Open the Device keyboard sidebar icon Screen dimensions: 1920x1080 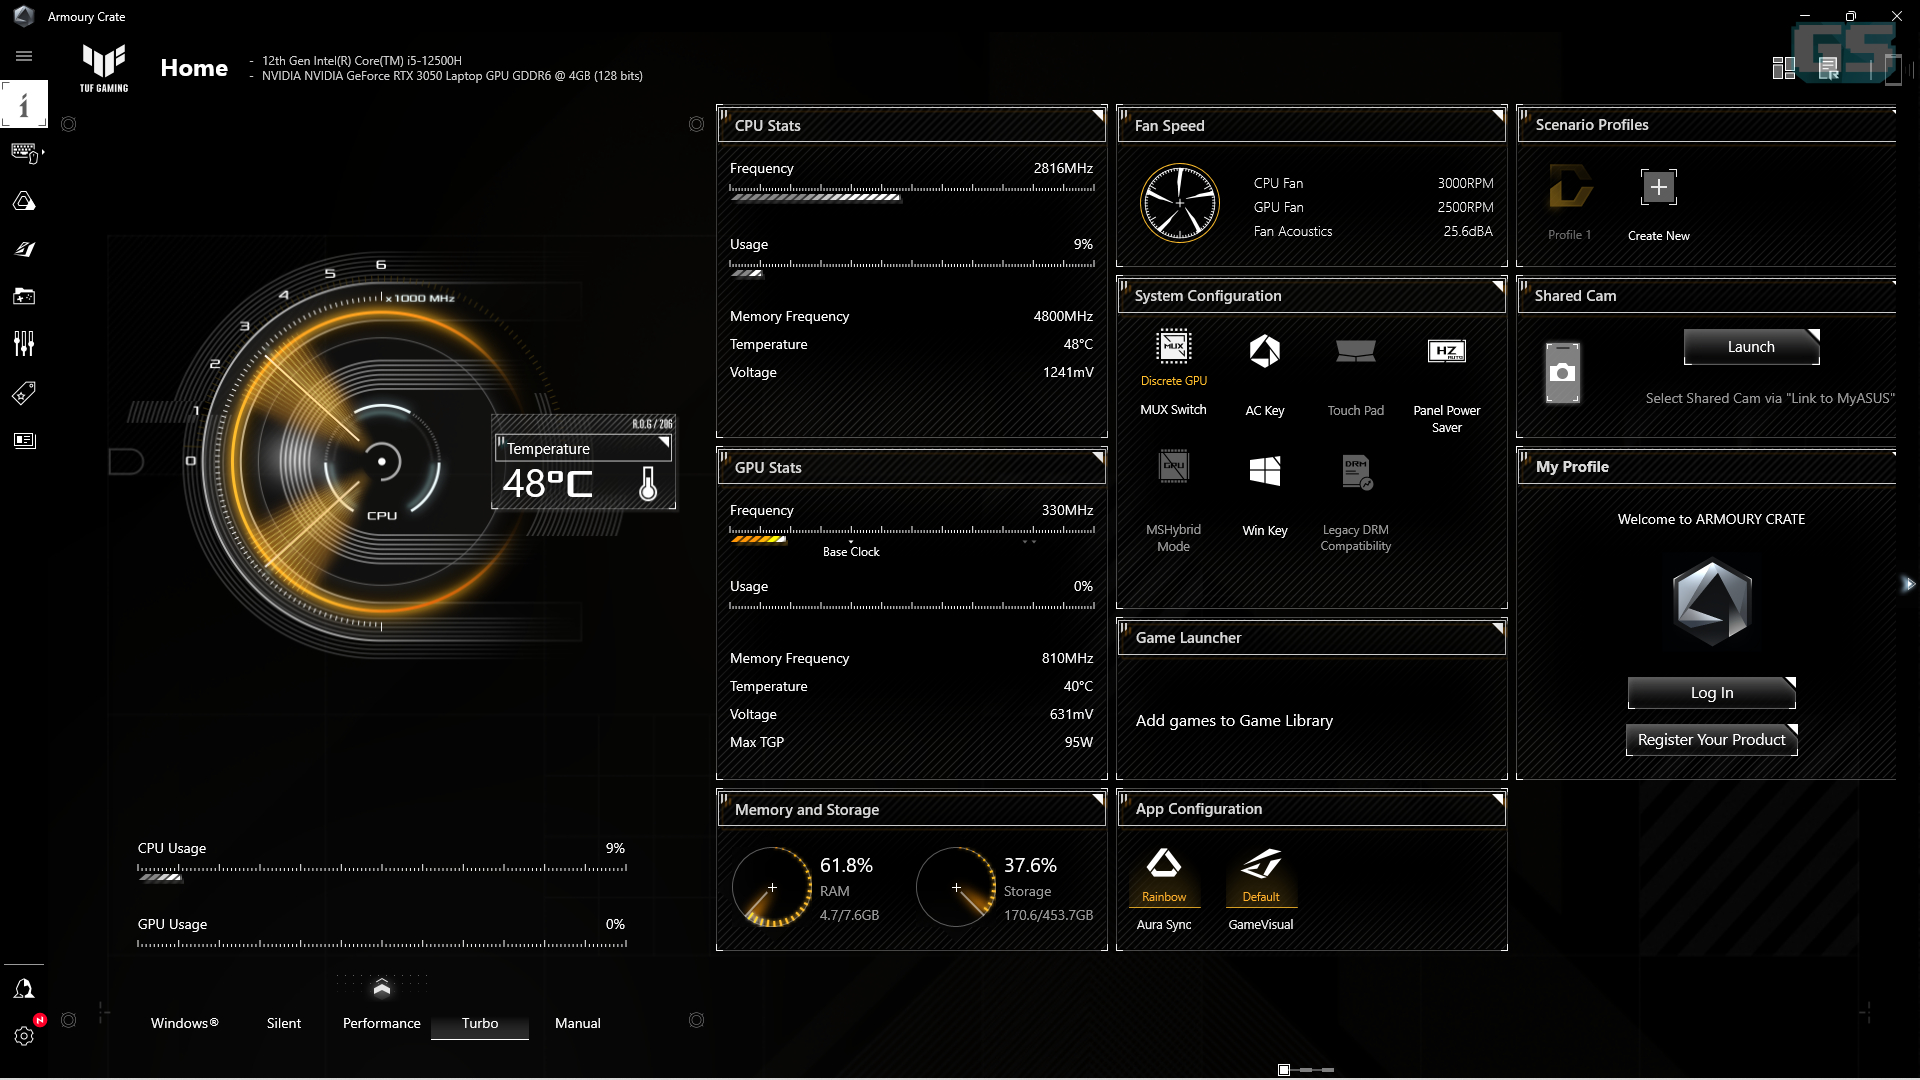24,152
